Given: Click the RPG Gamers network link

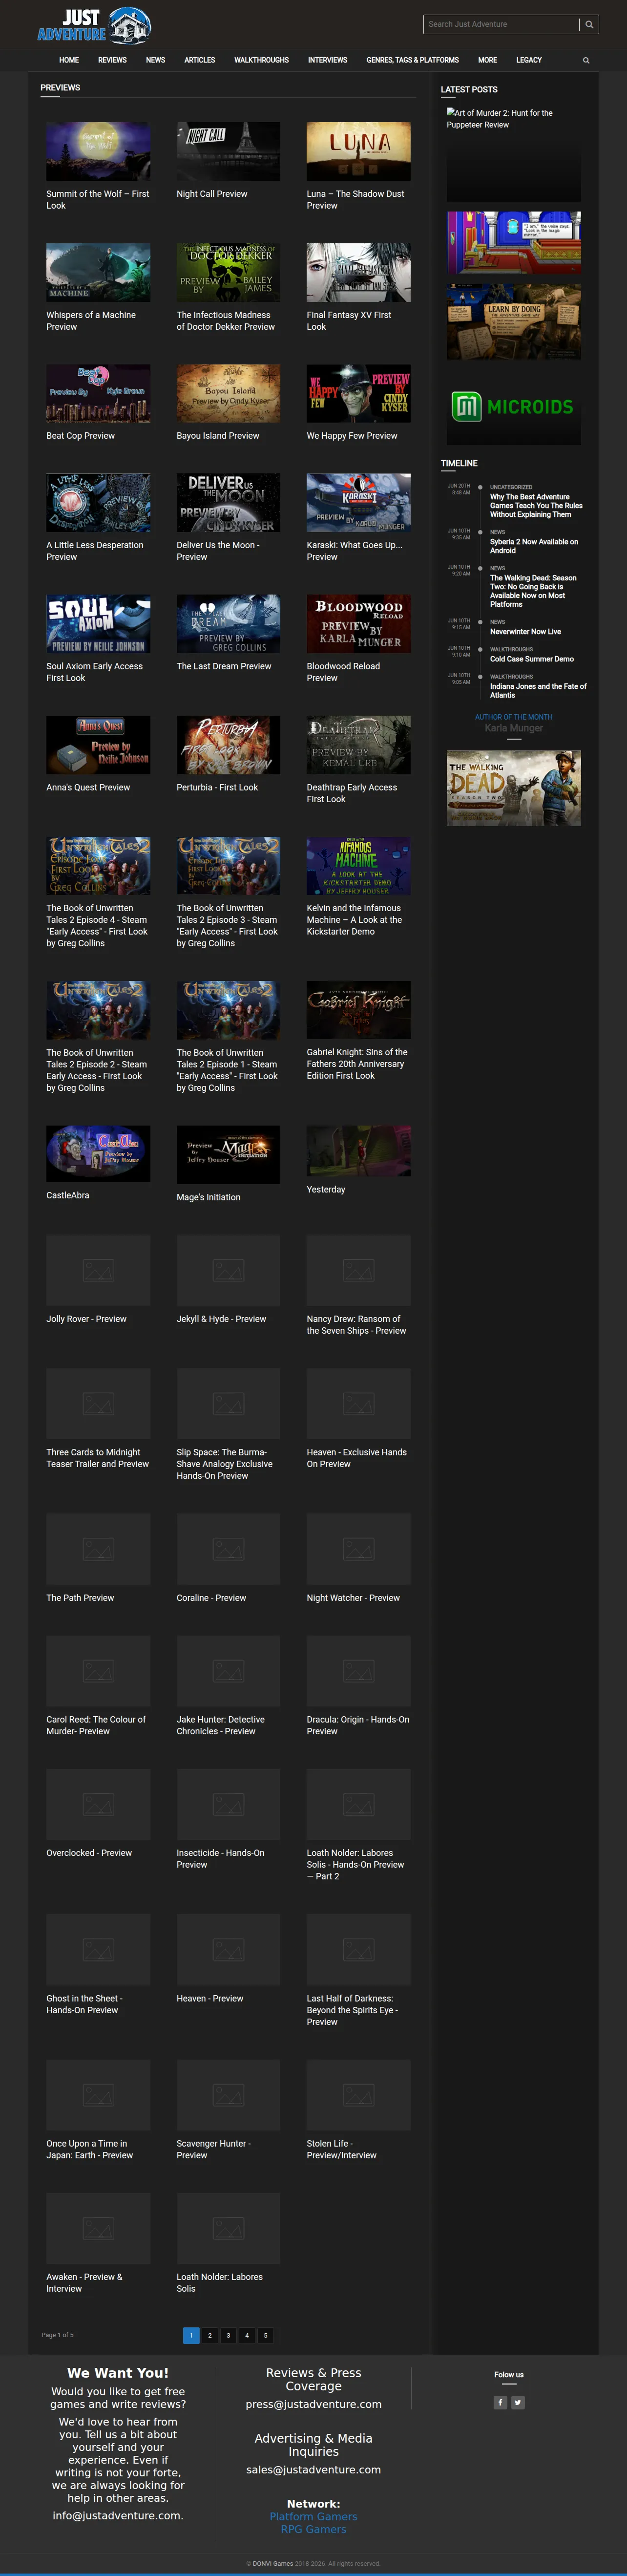Looking at the screenshot, I should 313,2529.
